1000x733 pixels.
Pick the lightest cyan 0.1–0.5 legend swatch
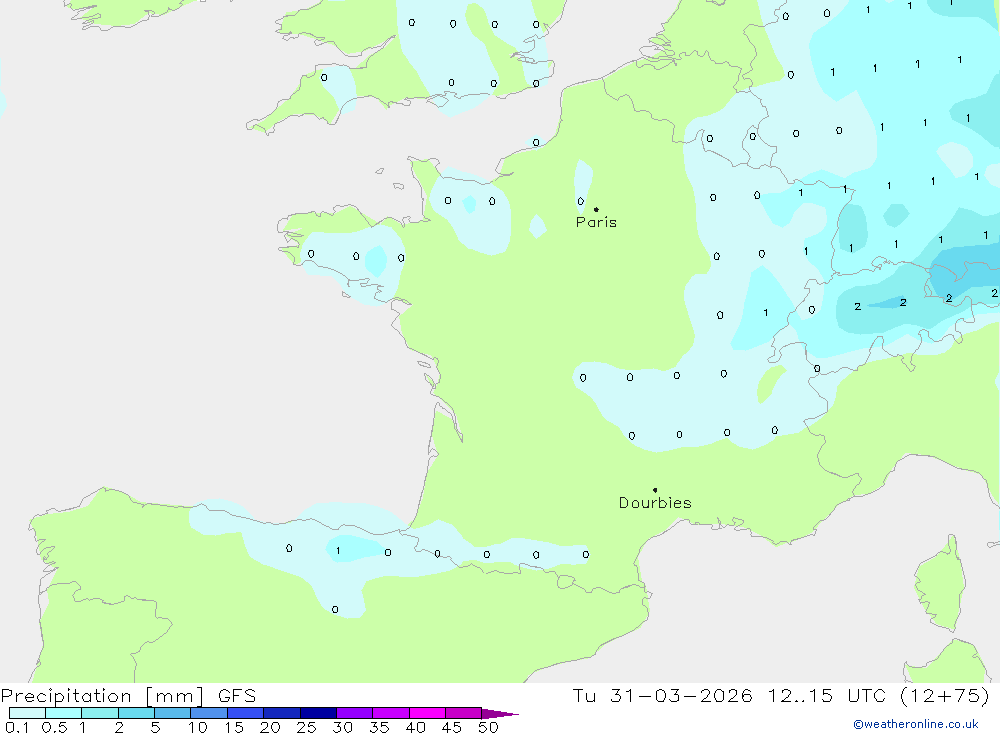pos(27,713)
